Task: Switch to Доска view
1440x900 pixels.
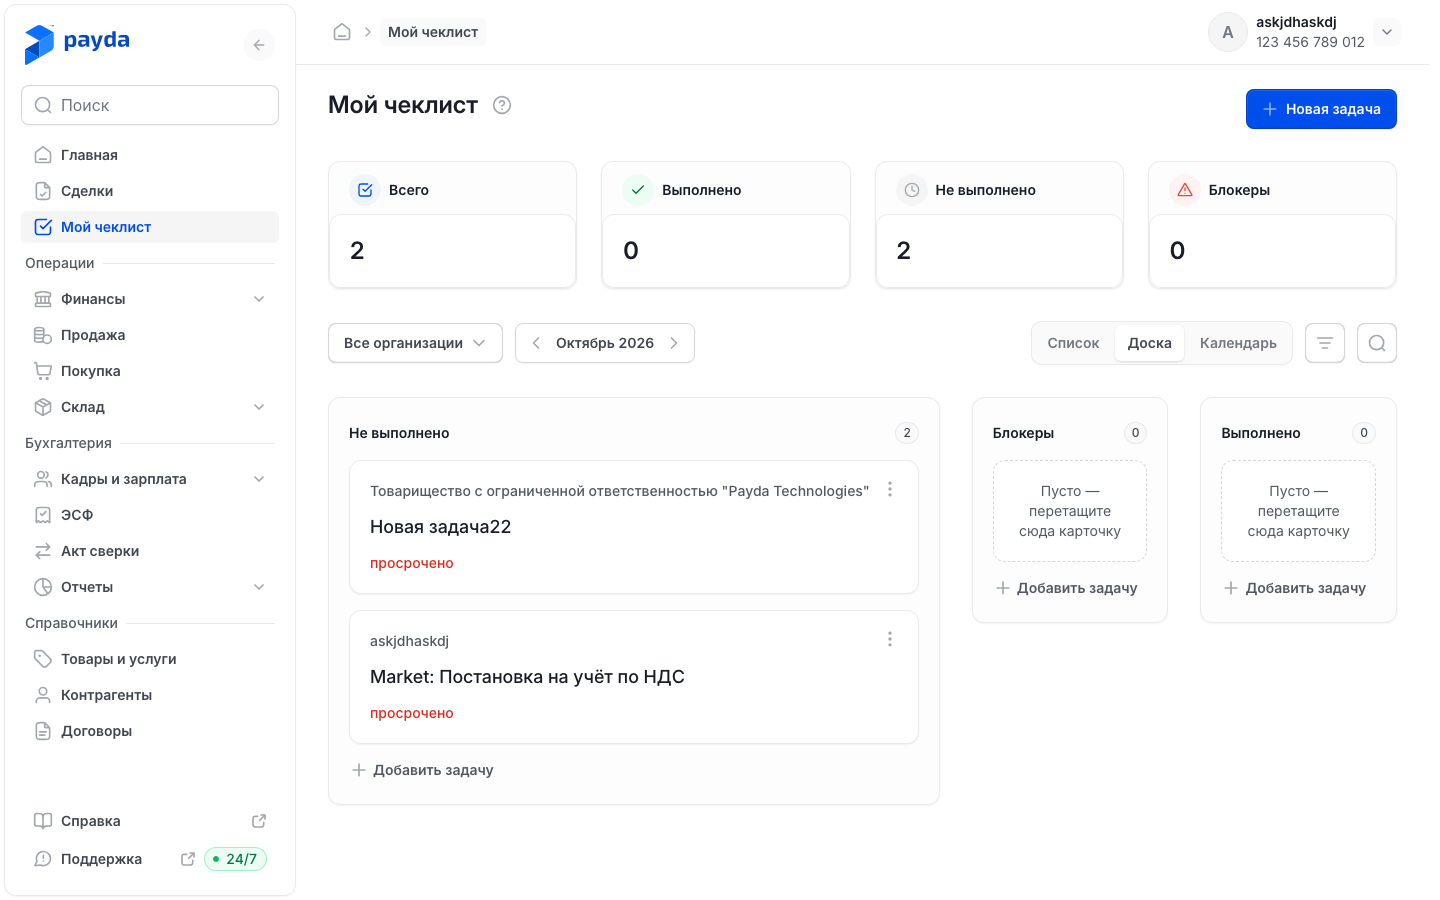Action: (1150, 343)
